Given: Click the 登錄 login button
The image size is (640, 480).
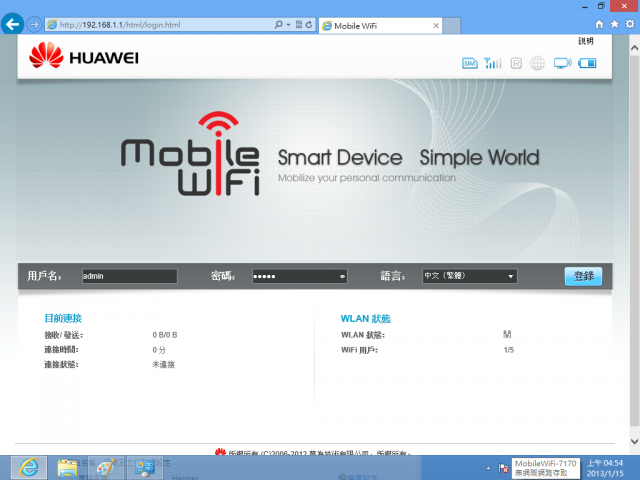Looking at the screenshot, I should 583,276.
